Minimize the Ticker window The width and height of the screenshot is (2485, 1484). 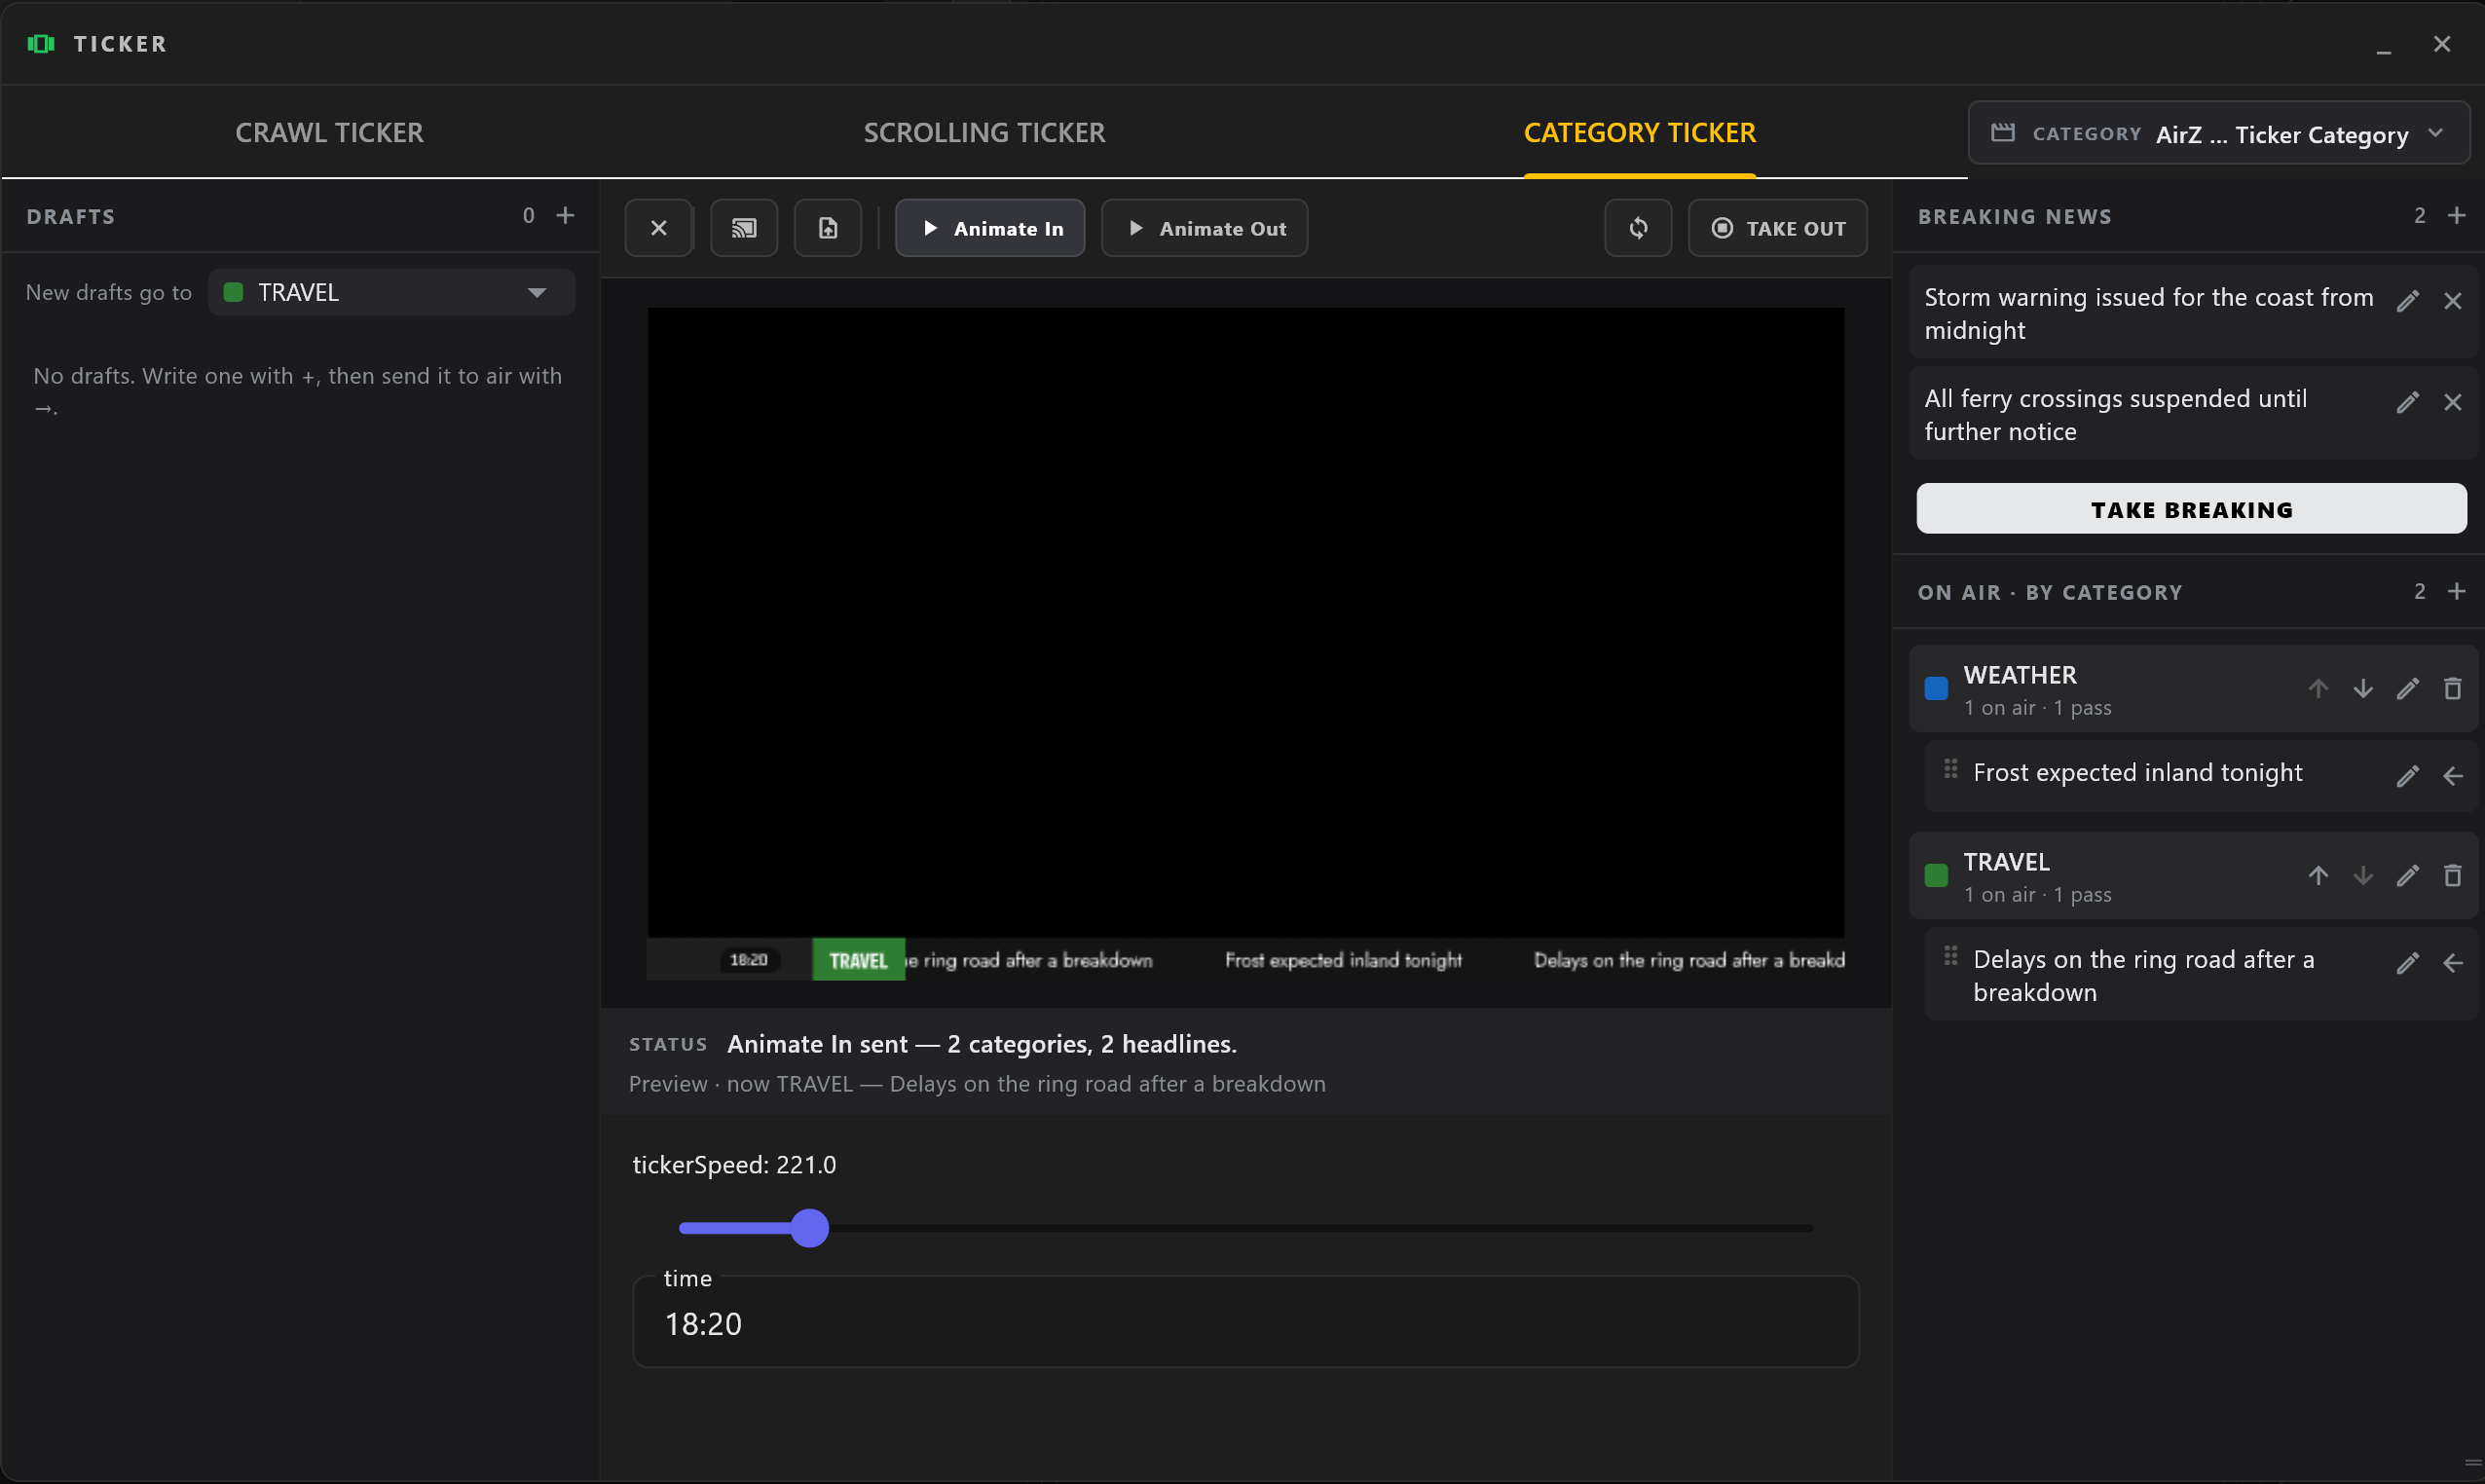pos(2383,45)
